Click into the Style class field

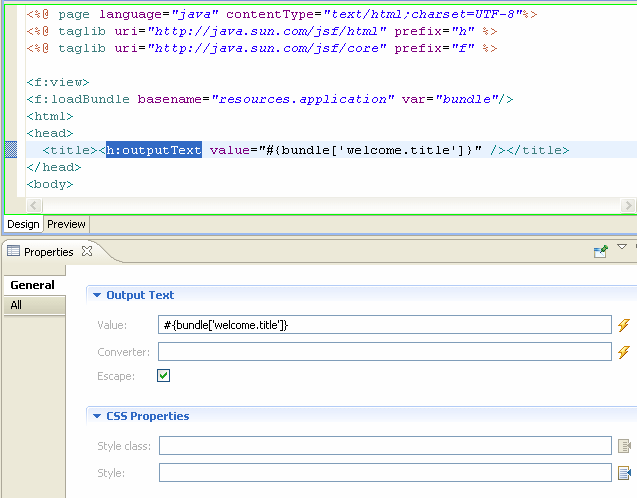pyautogui.click(x=385, y=446)
